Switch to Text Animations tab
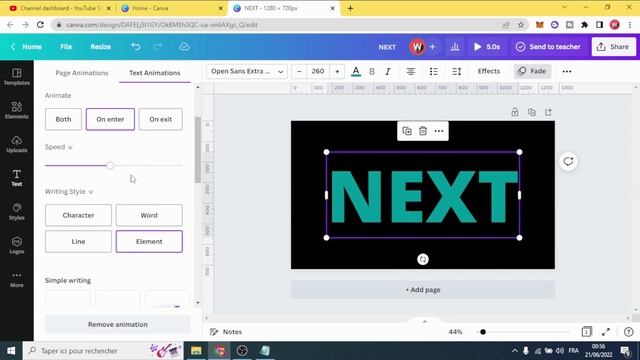Screen dimensions: 640x360 pyautogui.click(x=155, y=73)
